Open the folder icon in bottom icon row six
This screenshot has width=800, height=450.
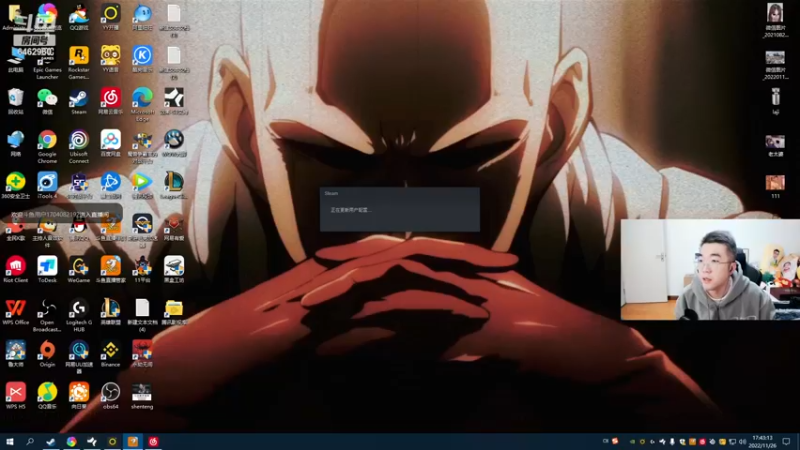point(174,312)
